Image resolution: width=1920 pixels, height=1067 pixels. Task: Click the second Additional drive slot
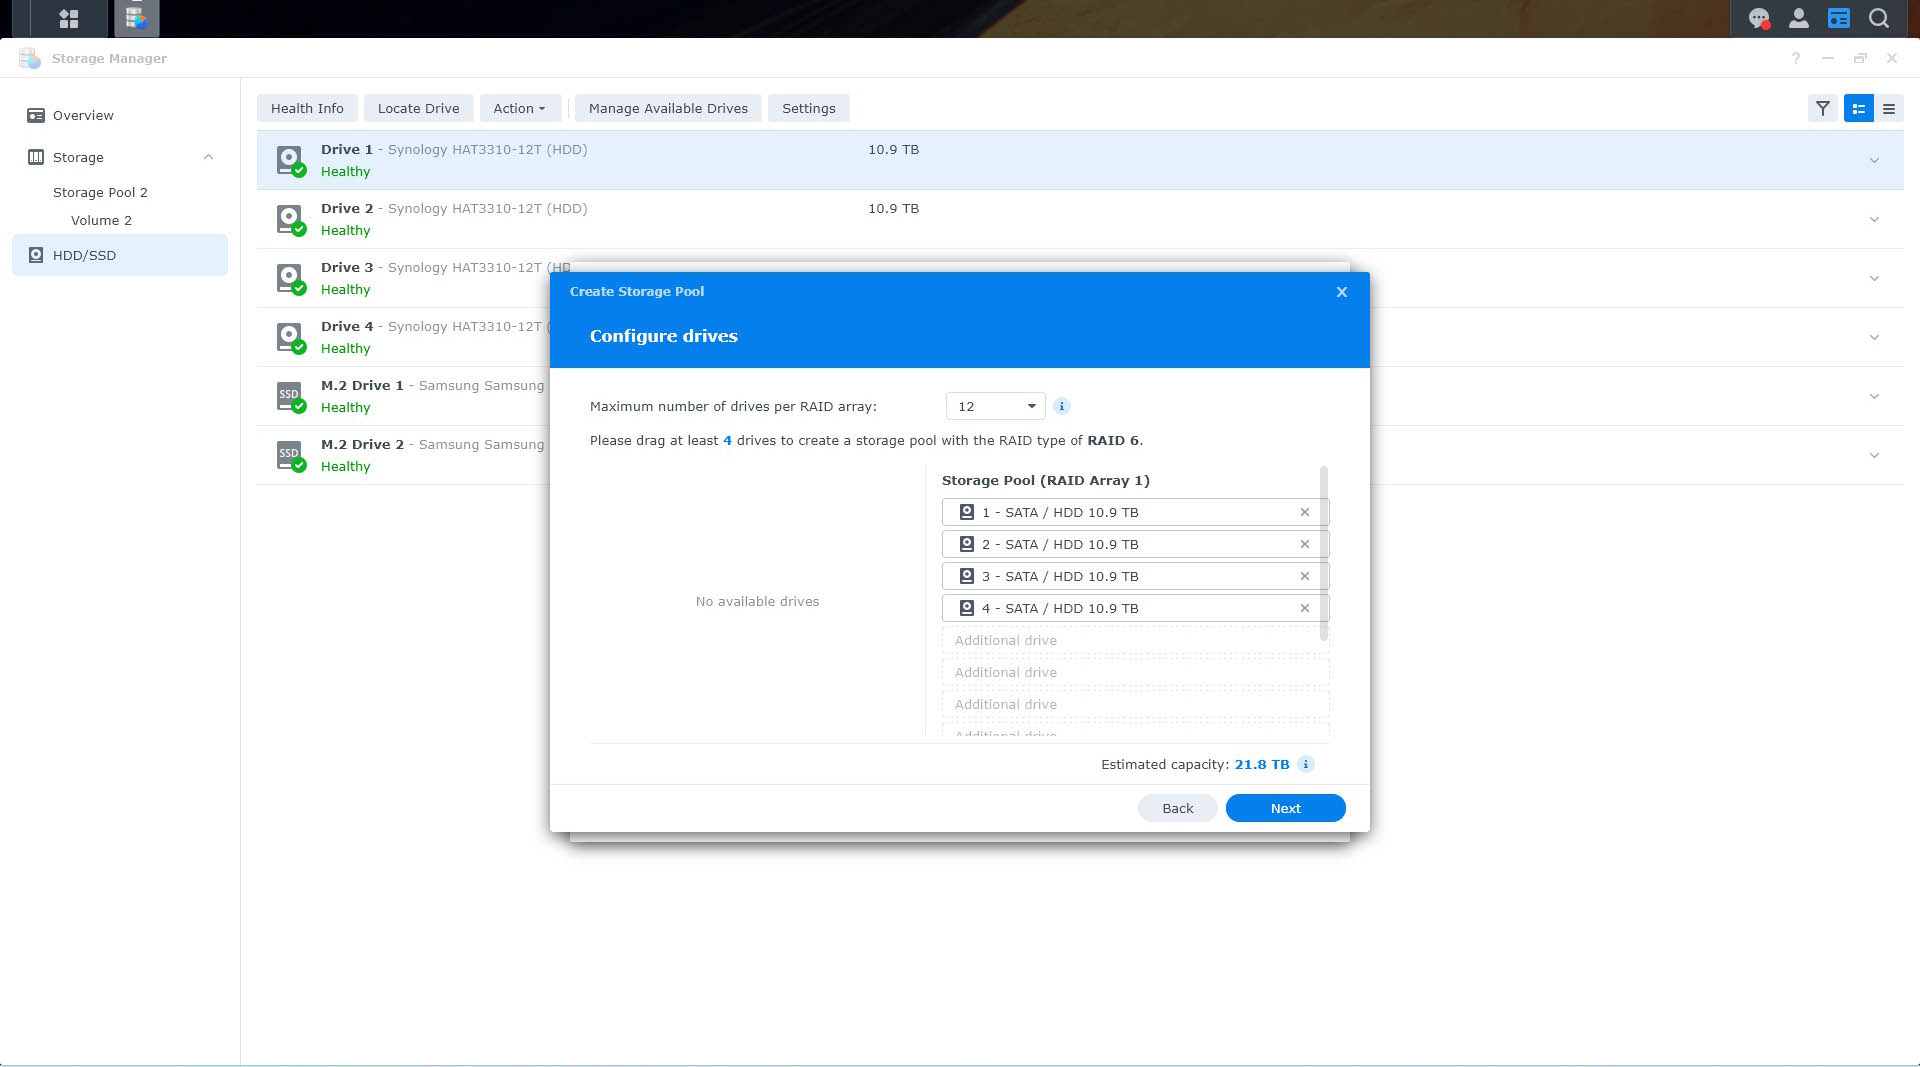pos(1136,672)
